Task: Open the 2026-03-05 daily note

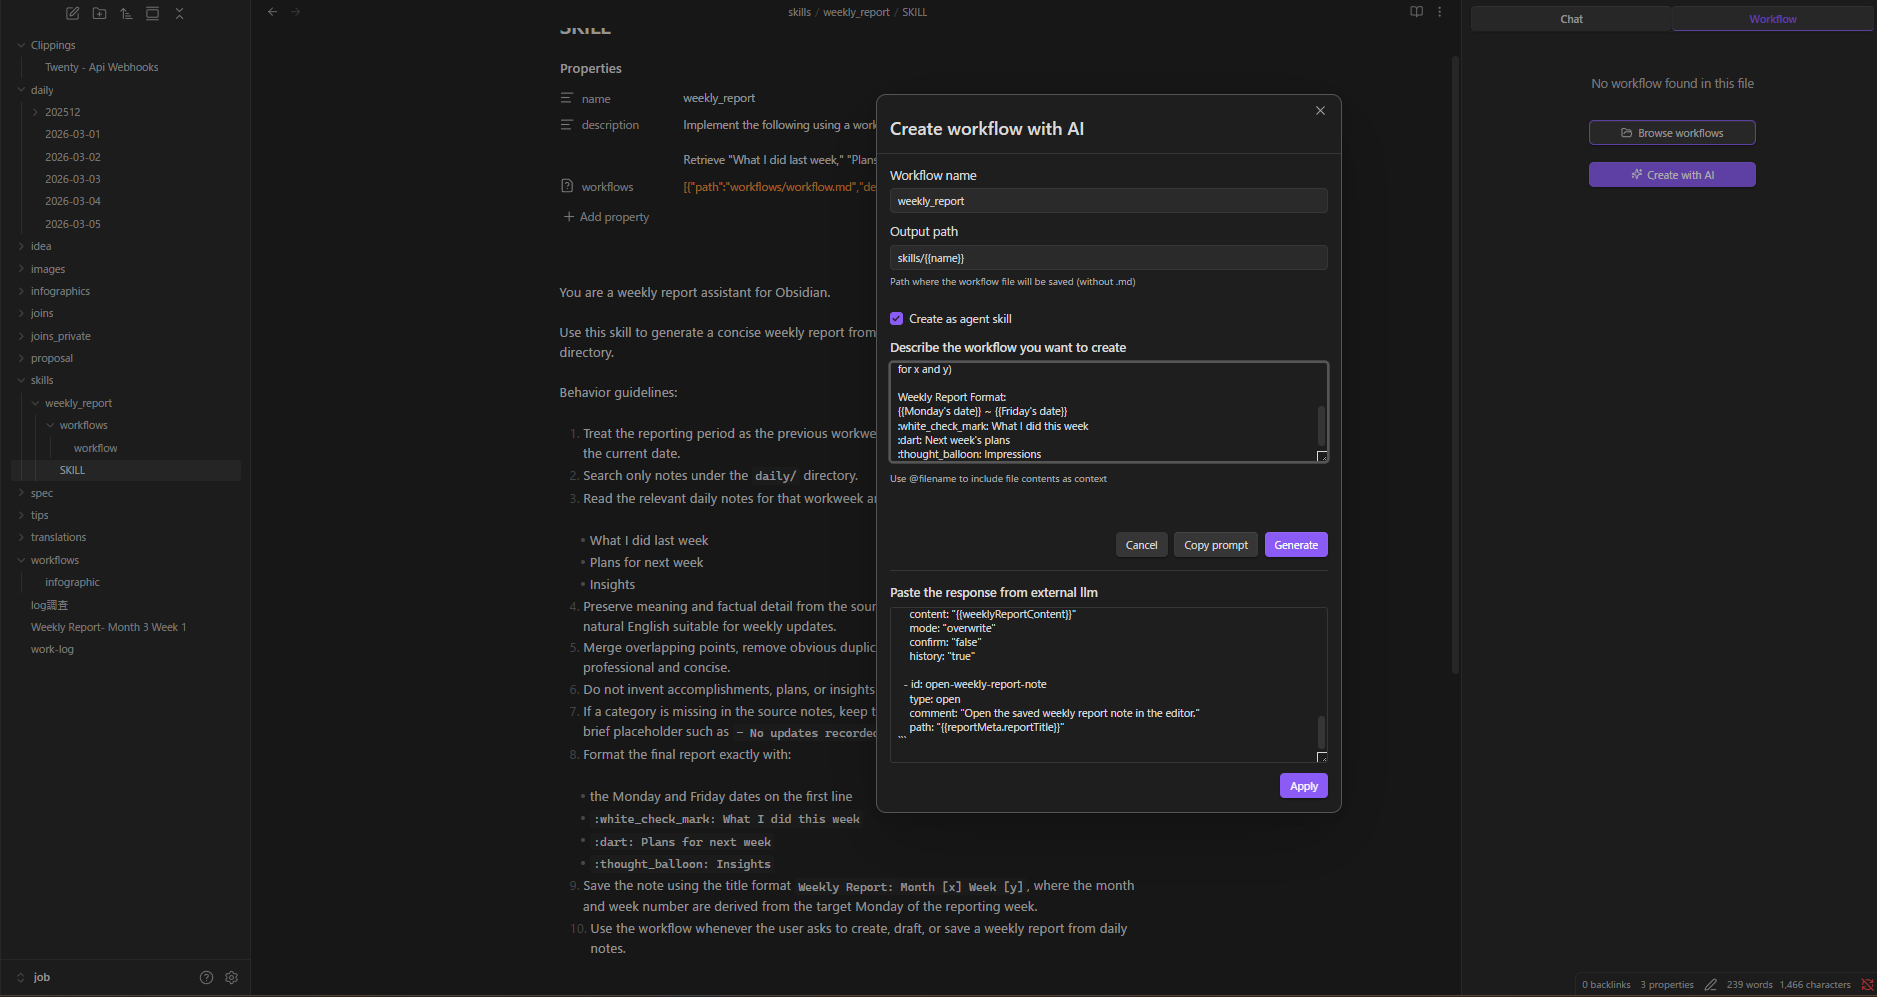Action: [x=72, y=224]
